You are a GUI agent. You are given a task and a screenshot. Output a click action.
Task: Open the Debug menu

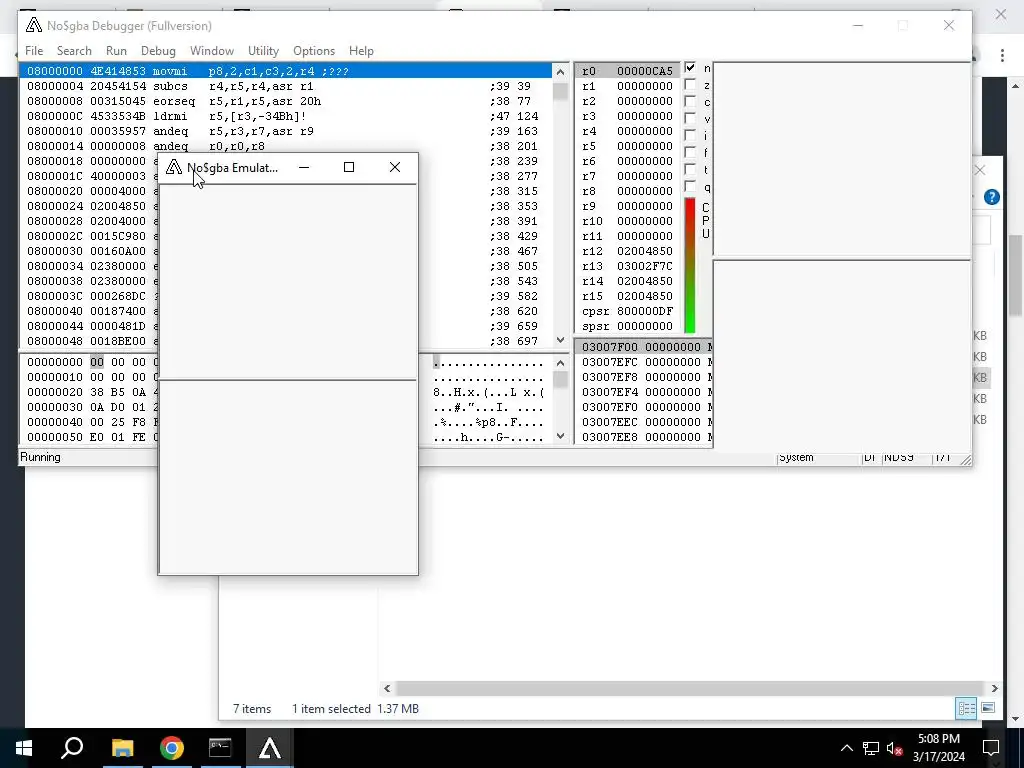(x=158, y=51)
